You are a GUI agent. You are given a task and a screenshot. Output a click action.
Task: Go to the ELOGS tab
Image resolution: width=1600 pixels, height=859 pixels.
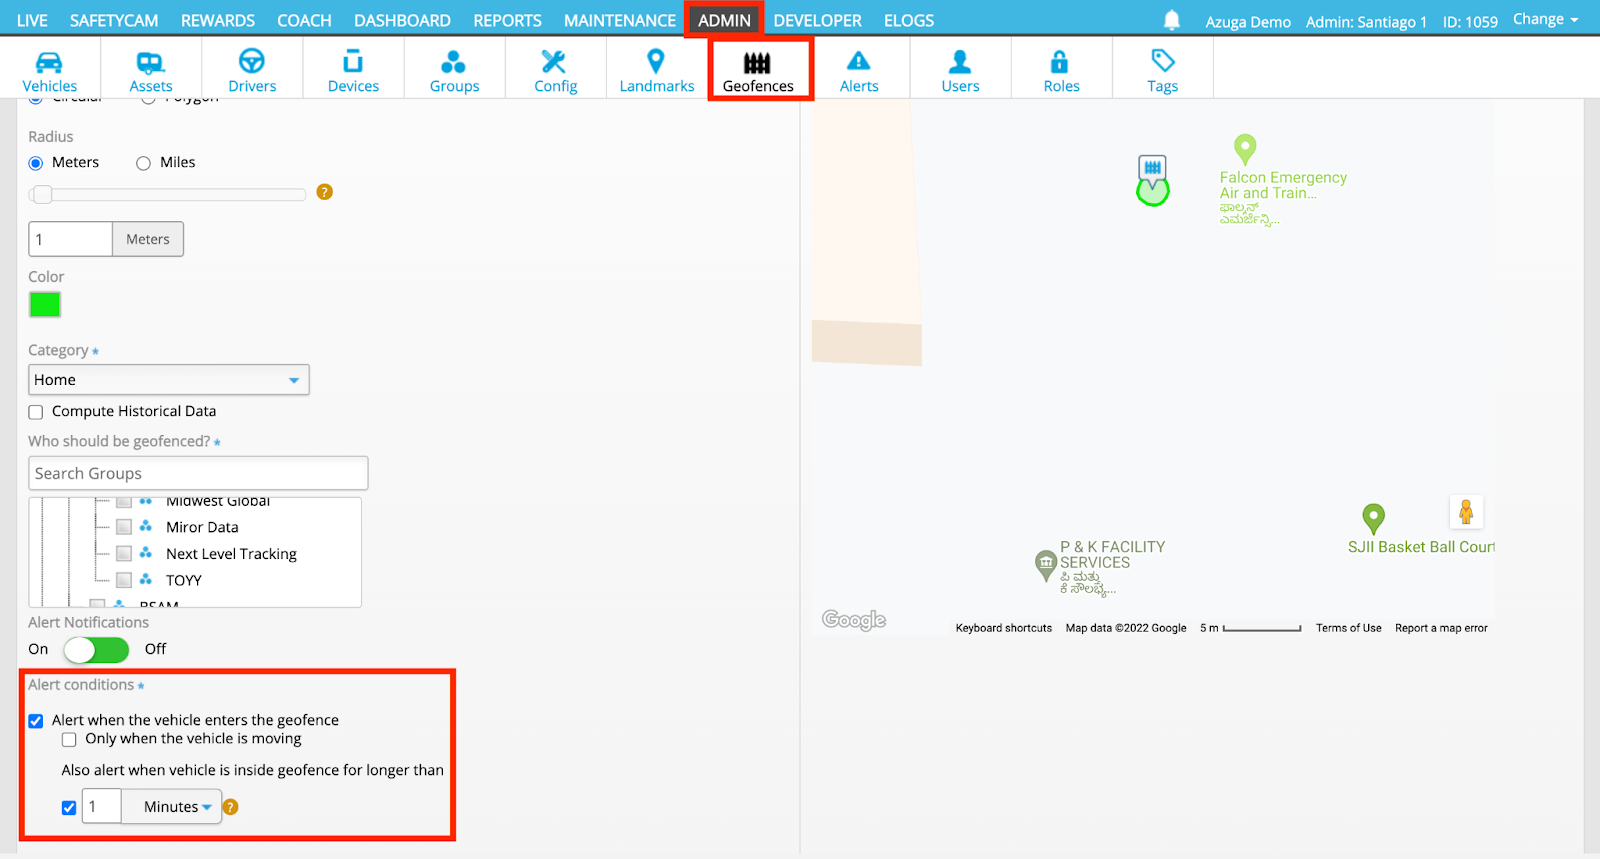click(x=909, y=20)
